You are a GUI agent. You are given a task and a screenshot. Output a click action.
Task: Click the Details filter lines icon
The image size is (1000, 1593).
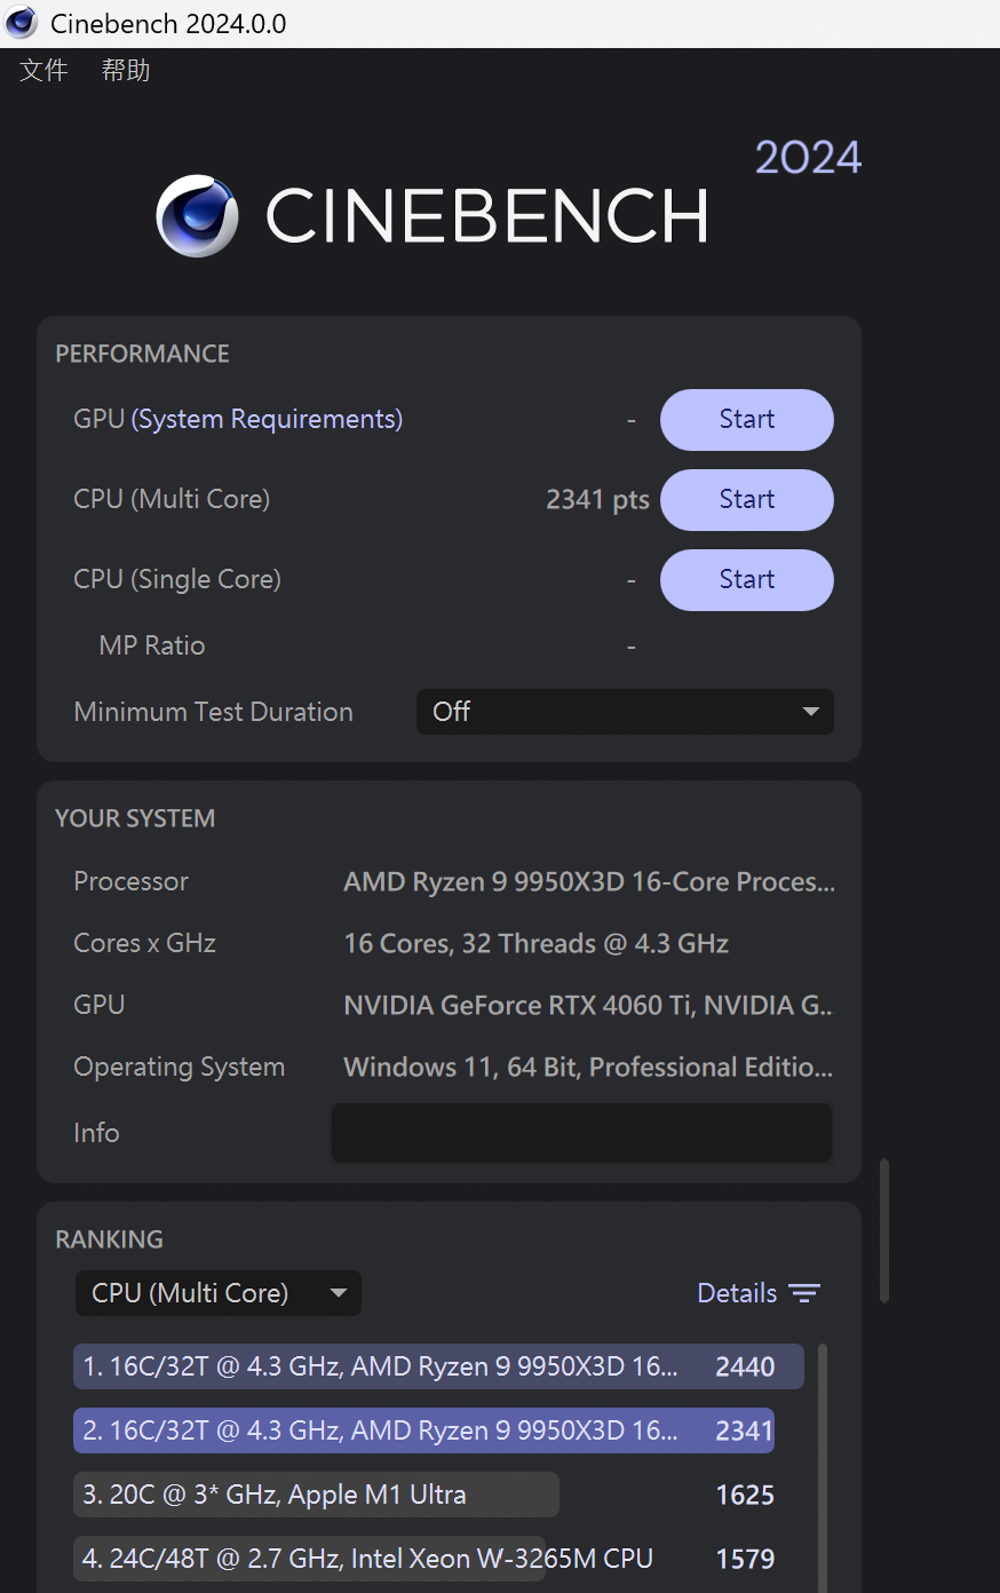pos(804,1293)
